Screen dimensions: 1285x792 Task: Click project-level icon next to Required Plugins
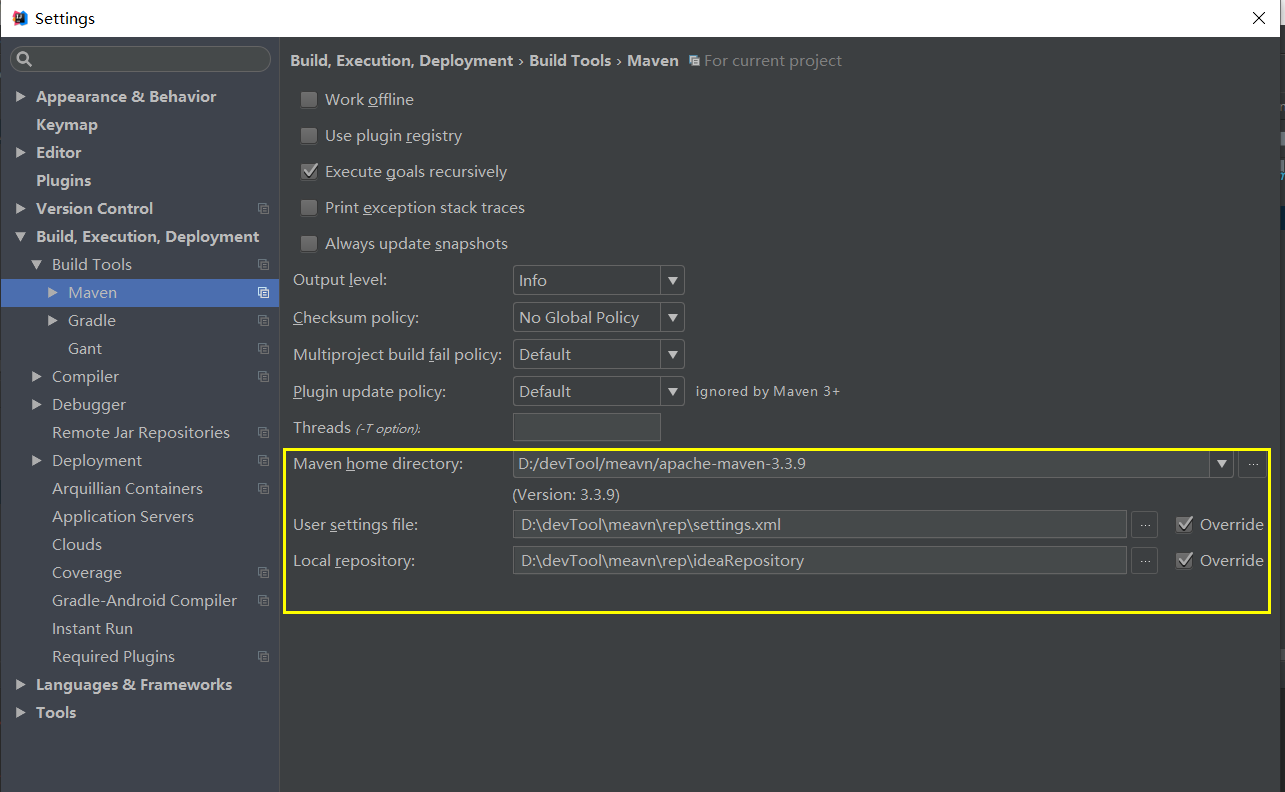click(263, 657)
